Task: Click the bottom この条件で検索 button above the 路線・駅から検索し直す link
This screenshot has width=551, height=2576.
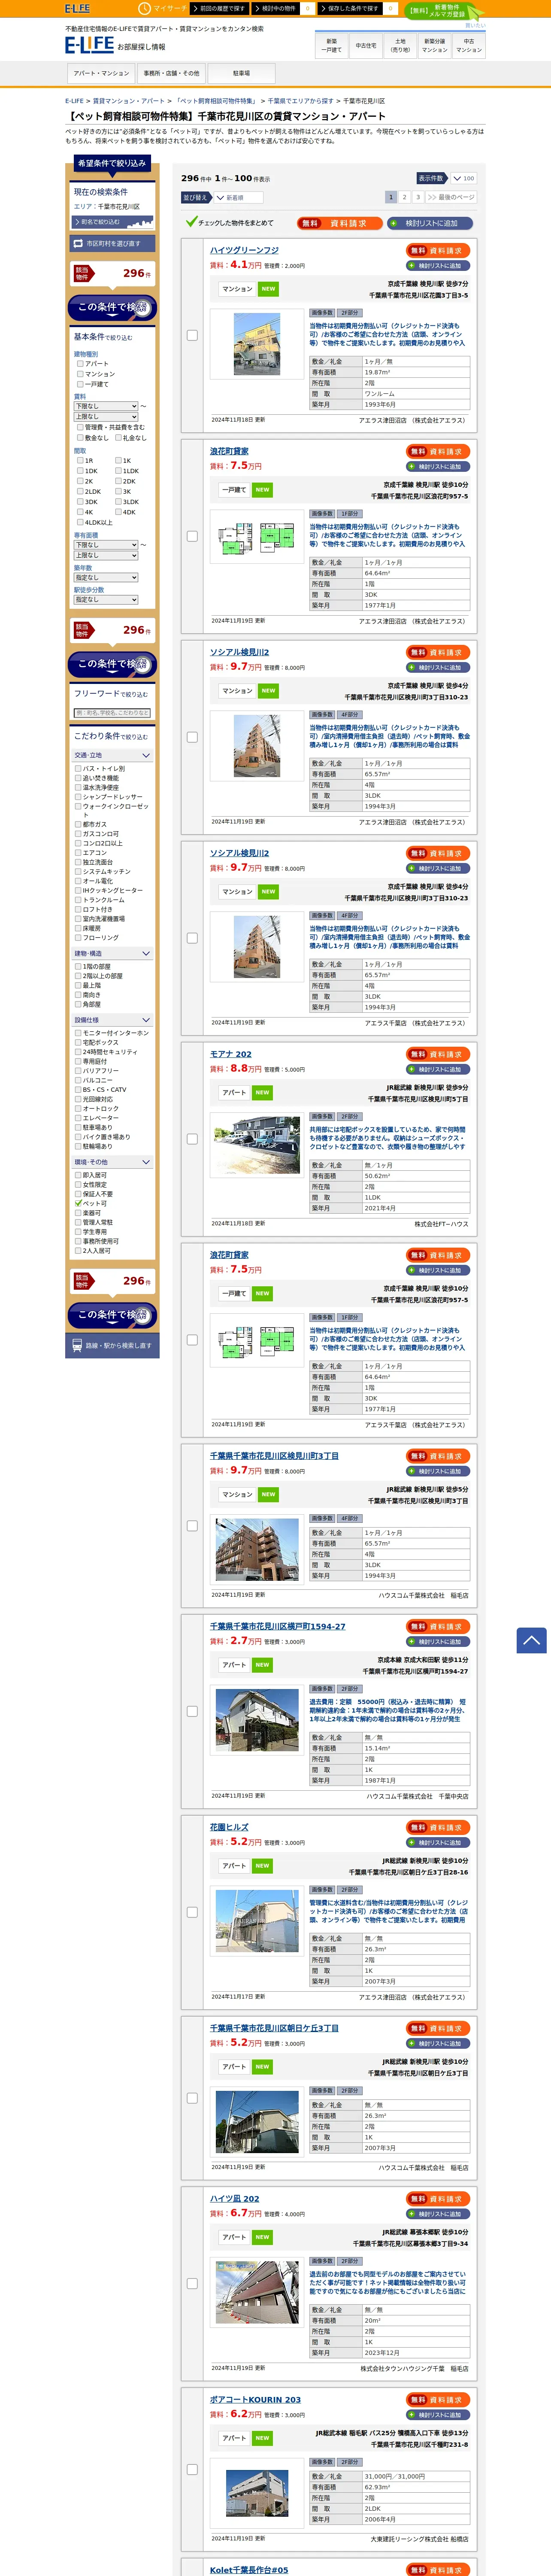Action: [111, 1314]
